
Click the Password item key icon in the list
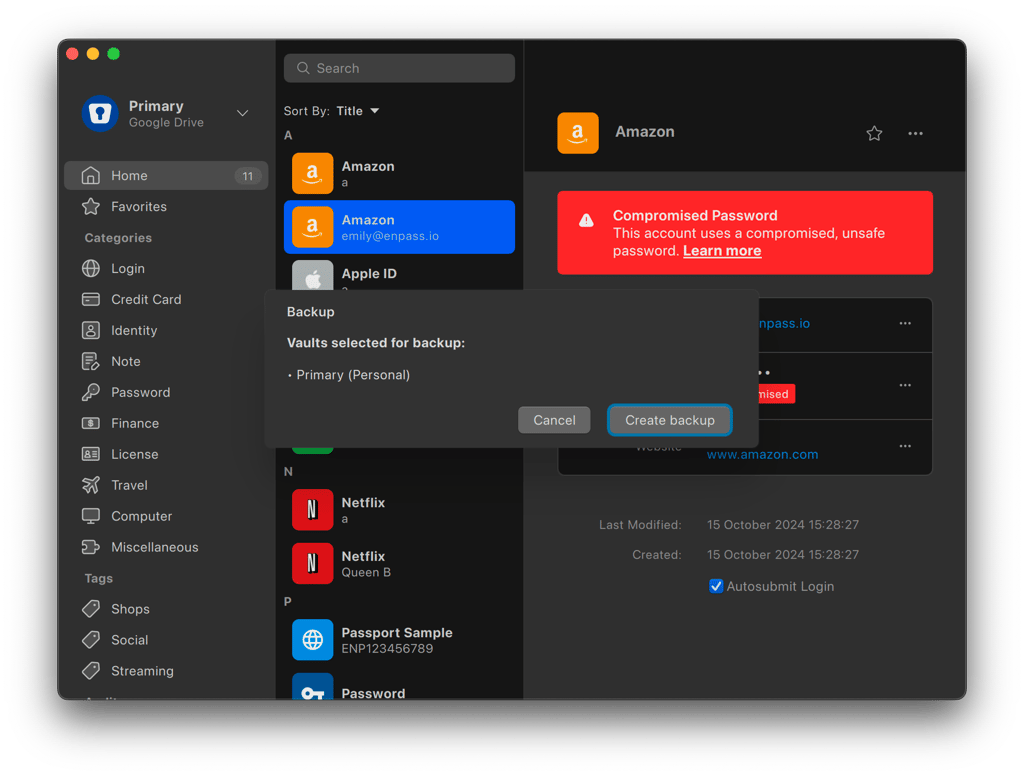click(312, 687)
